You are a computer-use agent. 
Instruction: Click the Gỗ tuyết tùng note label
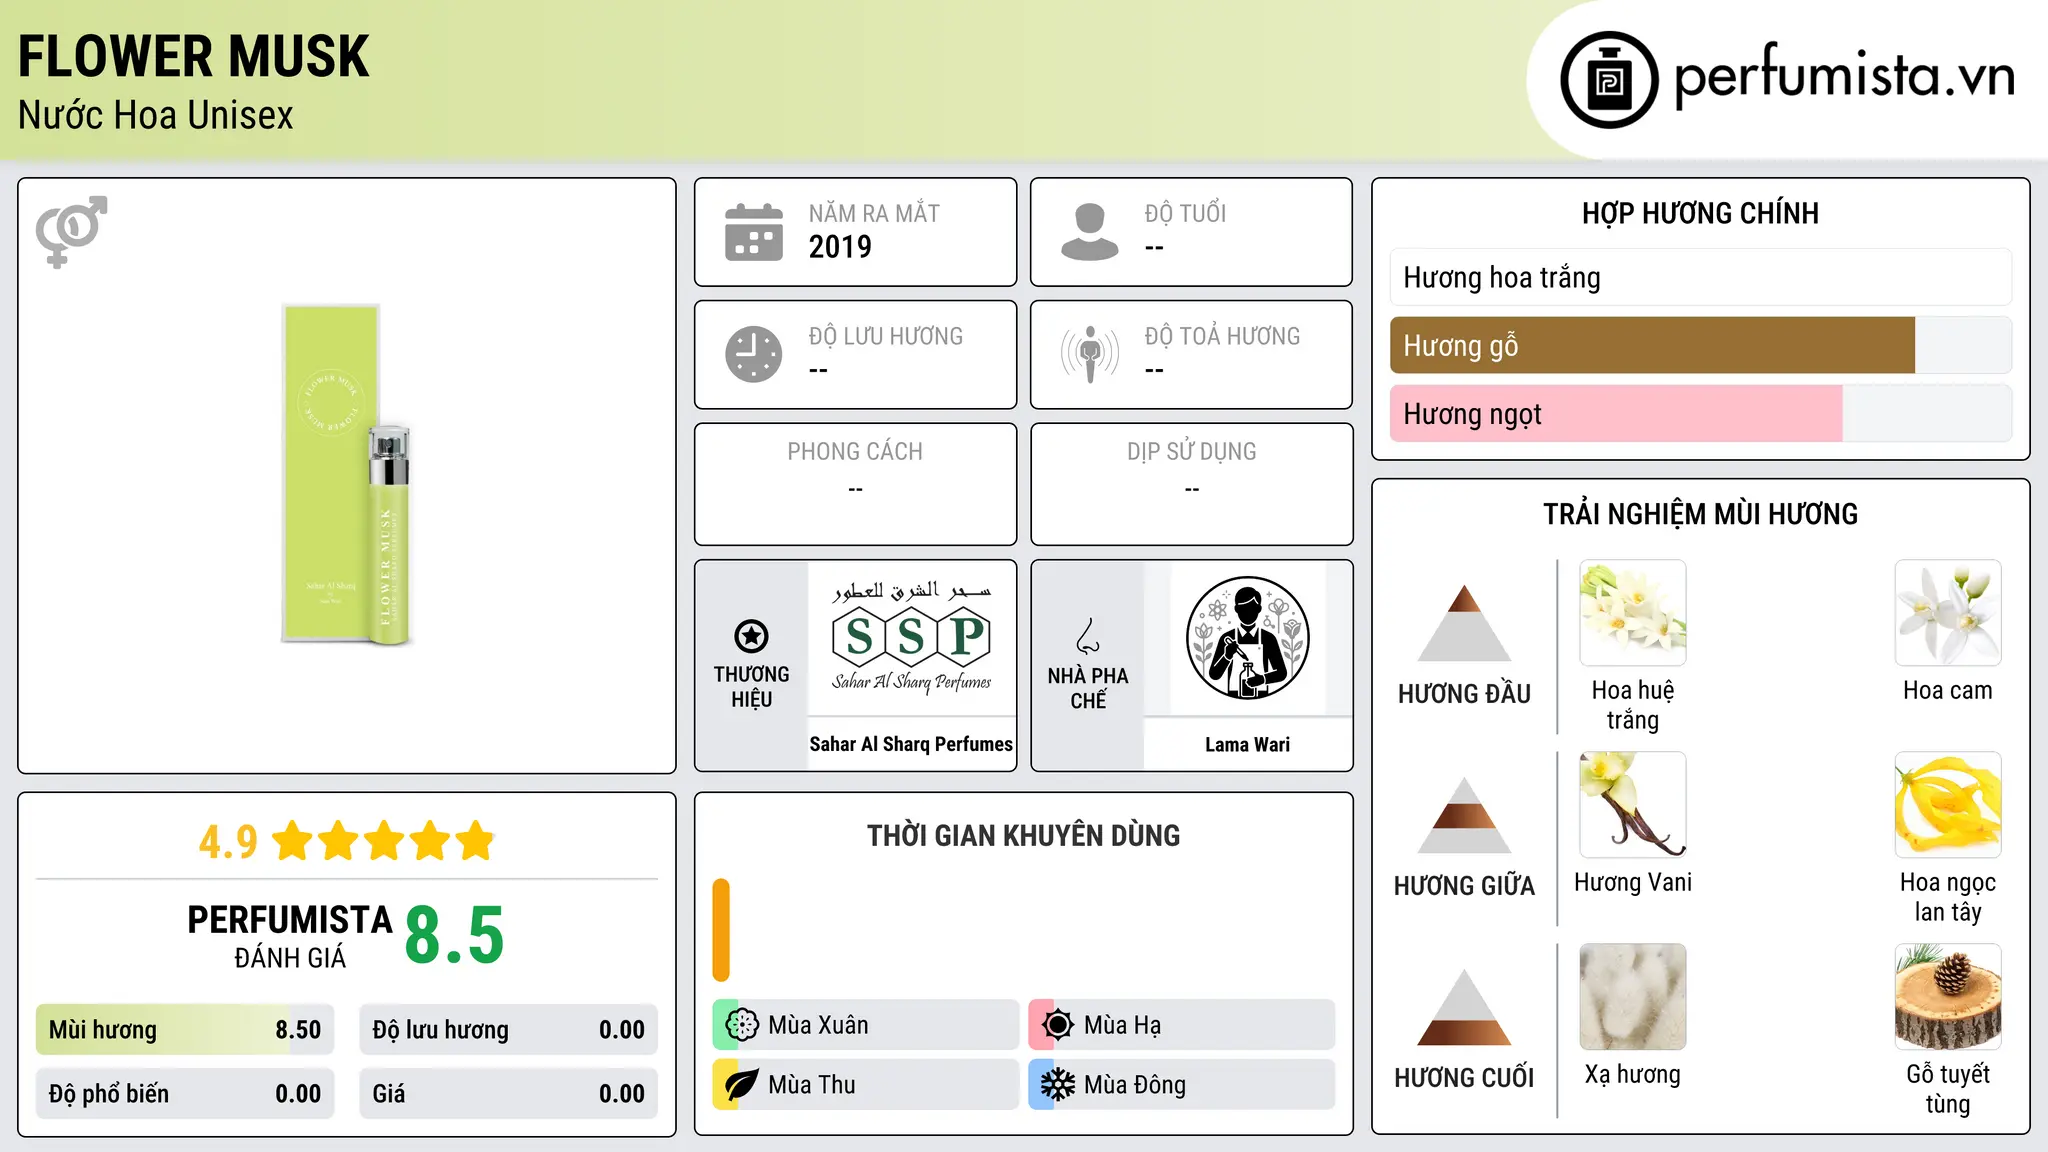[x=1948, y=1089]
